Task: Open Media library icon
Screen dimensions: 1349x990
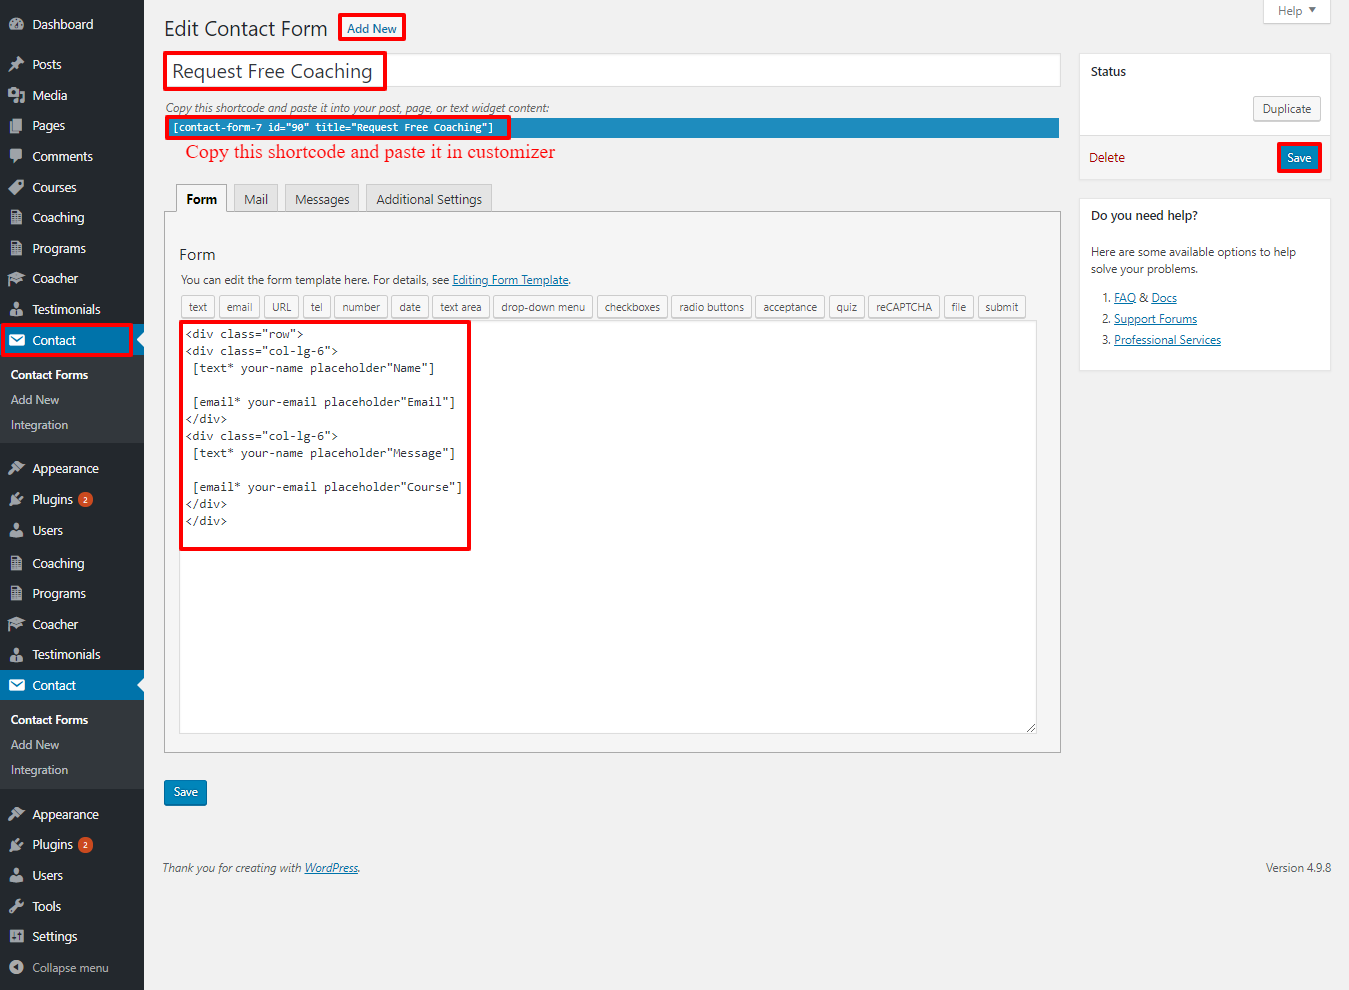Action: click(16, 95)
